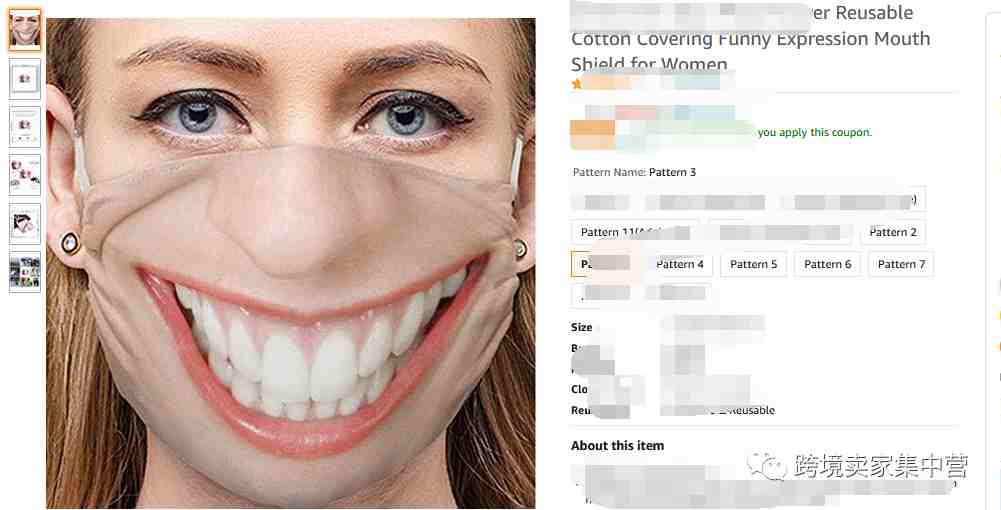Click the 'Pattern Name: Pattern 3' label
This screenshot has width=1001, height=510.
click(634, 172)
